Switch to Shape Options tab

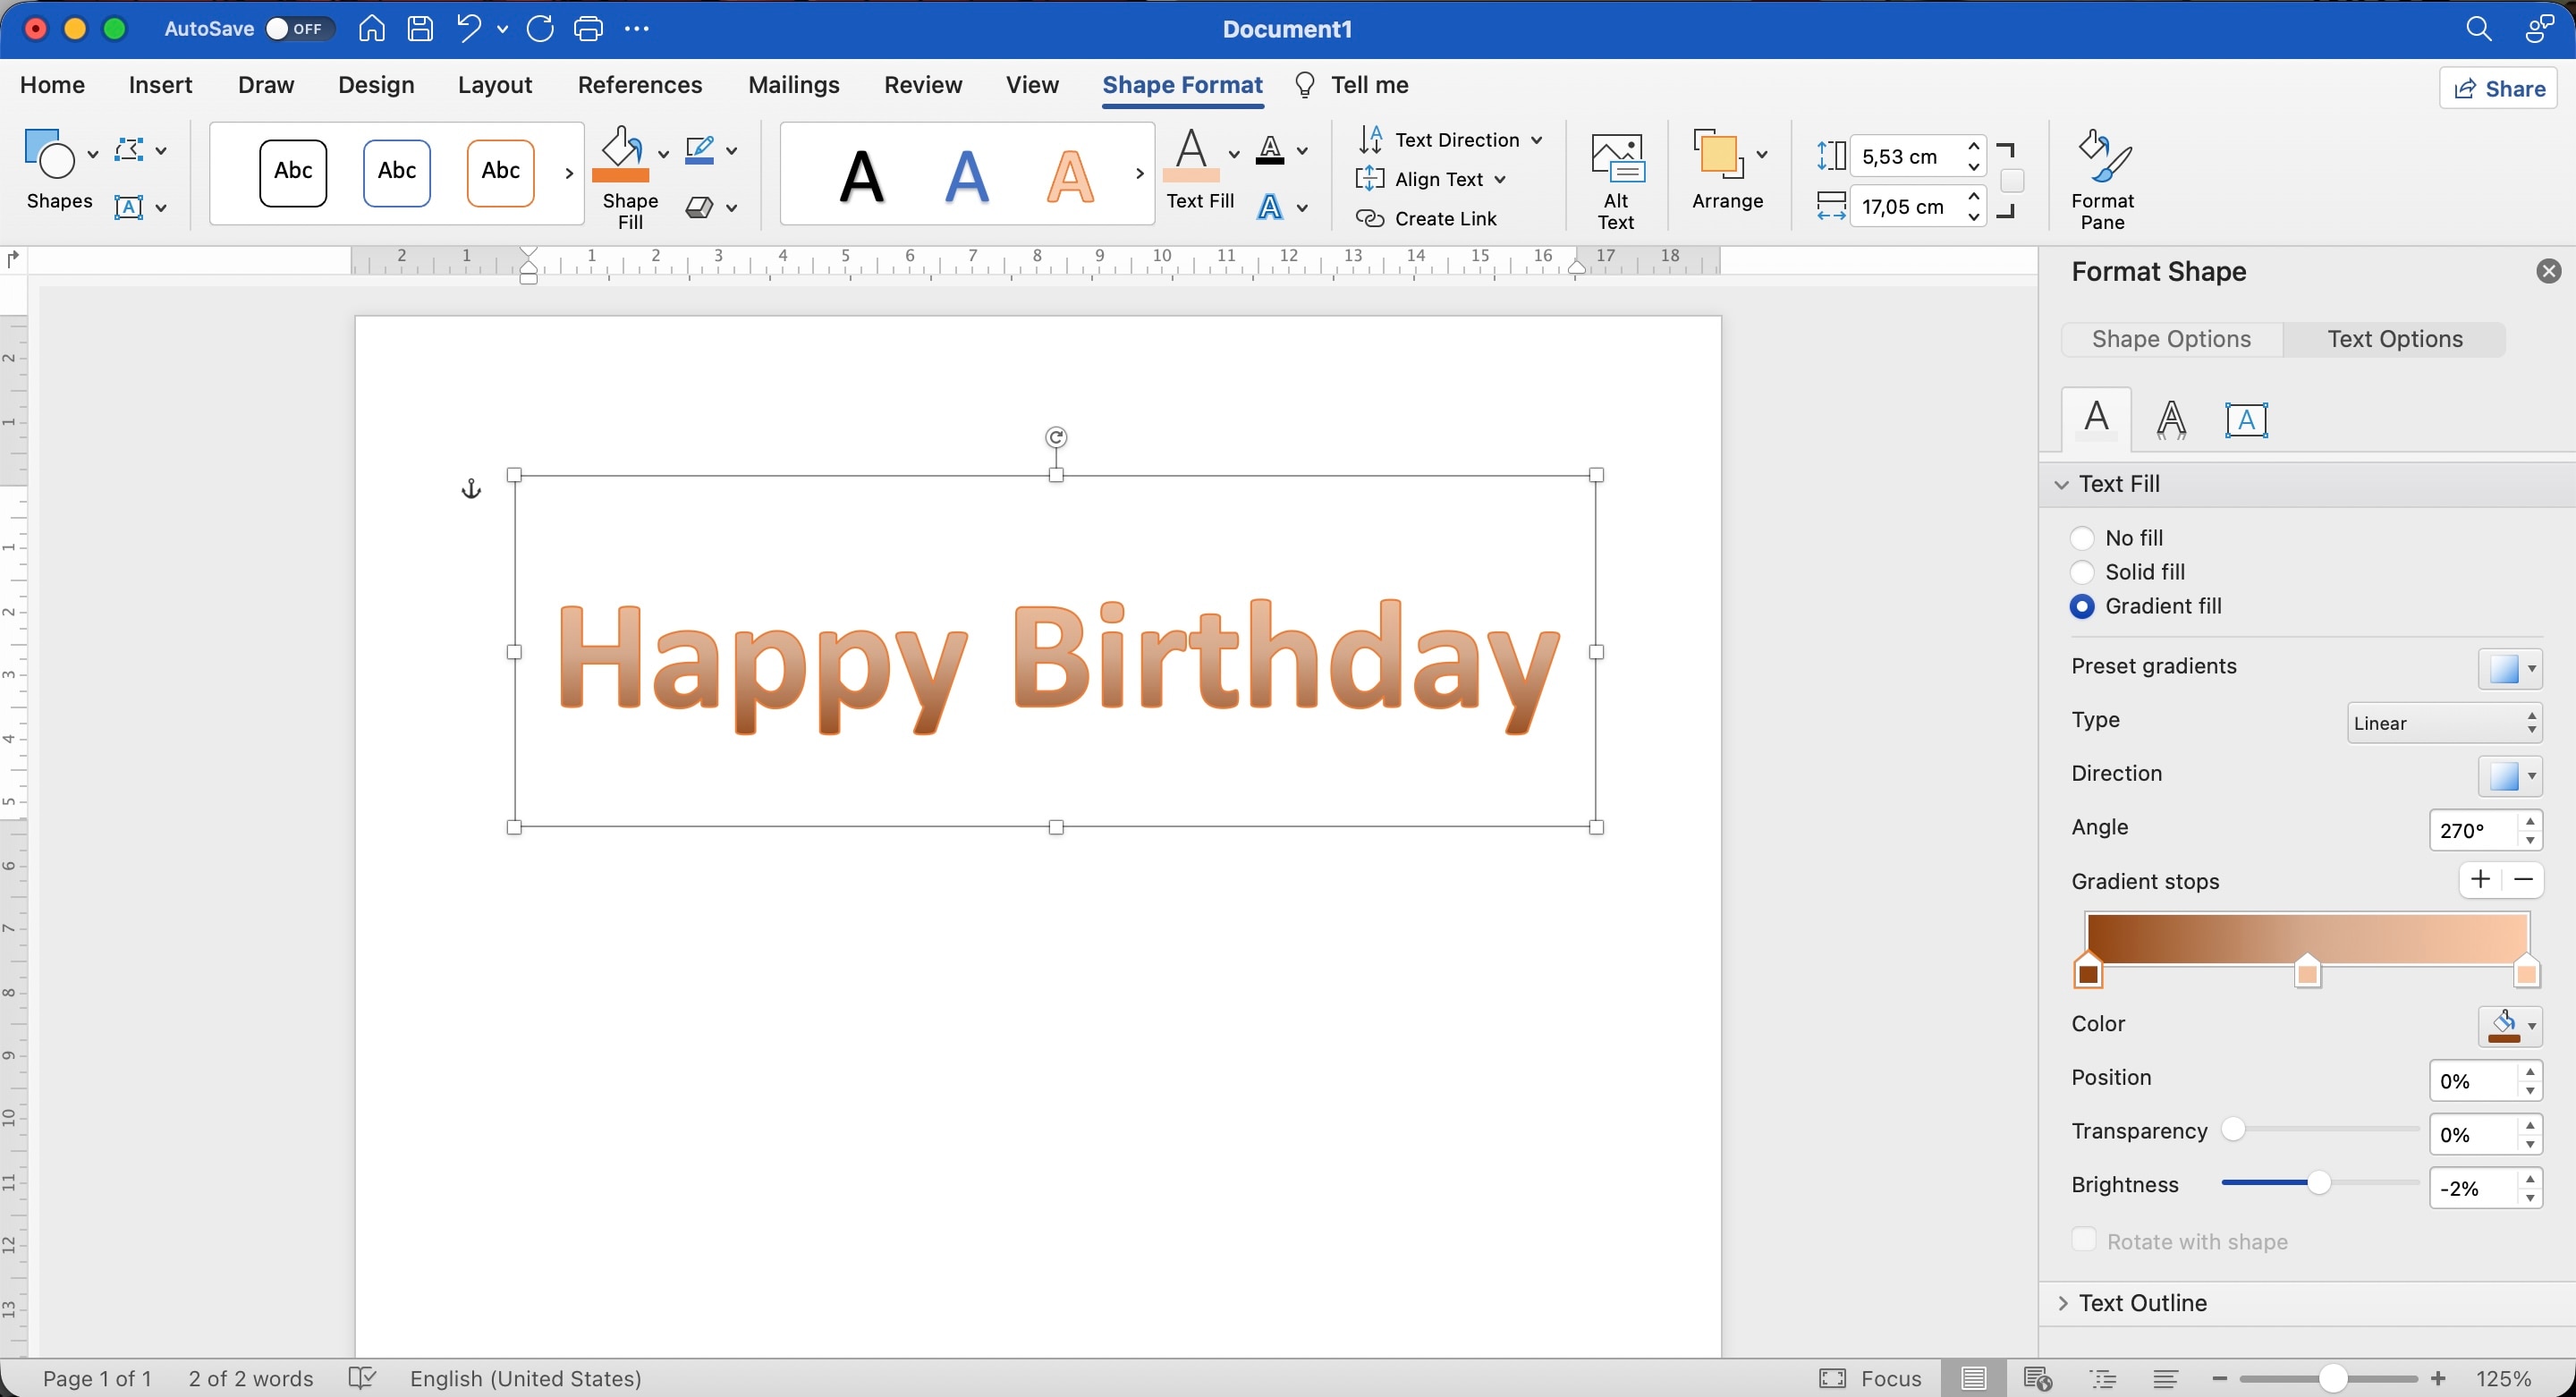[x=2171, y=339]
